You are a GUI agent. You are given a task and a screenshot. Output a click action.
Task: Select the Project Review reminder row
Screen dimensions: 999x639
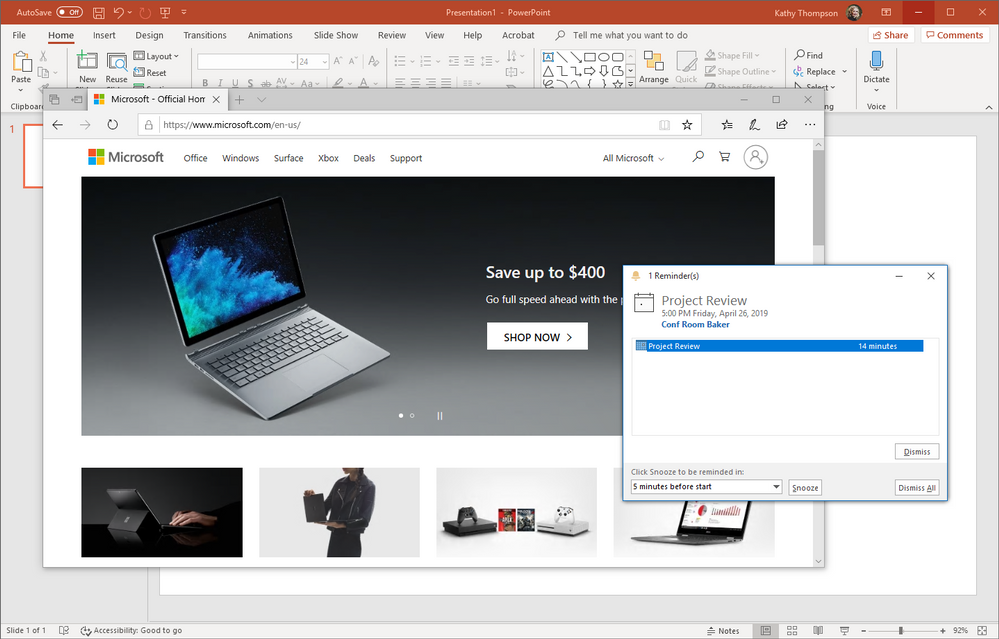pyautogui.click(x=779, y=346)
